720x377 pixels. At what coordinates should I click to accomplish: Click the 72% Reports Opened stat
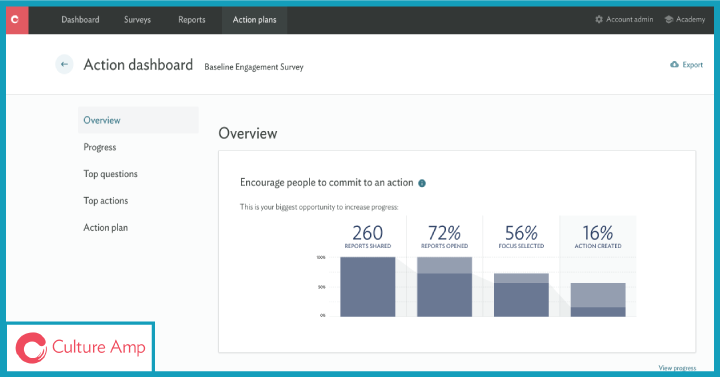444,236
